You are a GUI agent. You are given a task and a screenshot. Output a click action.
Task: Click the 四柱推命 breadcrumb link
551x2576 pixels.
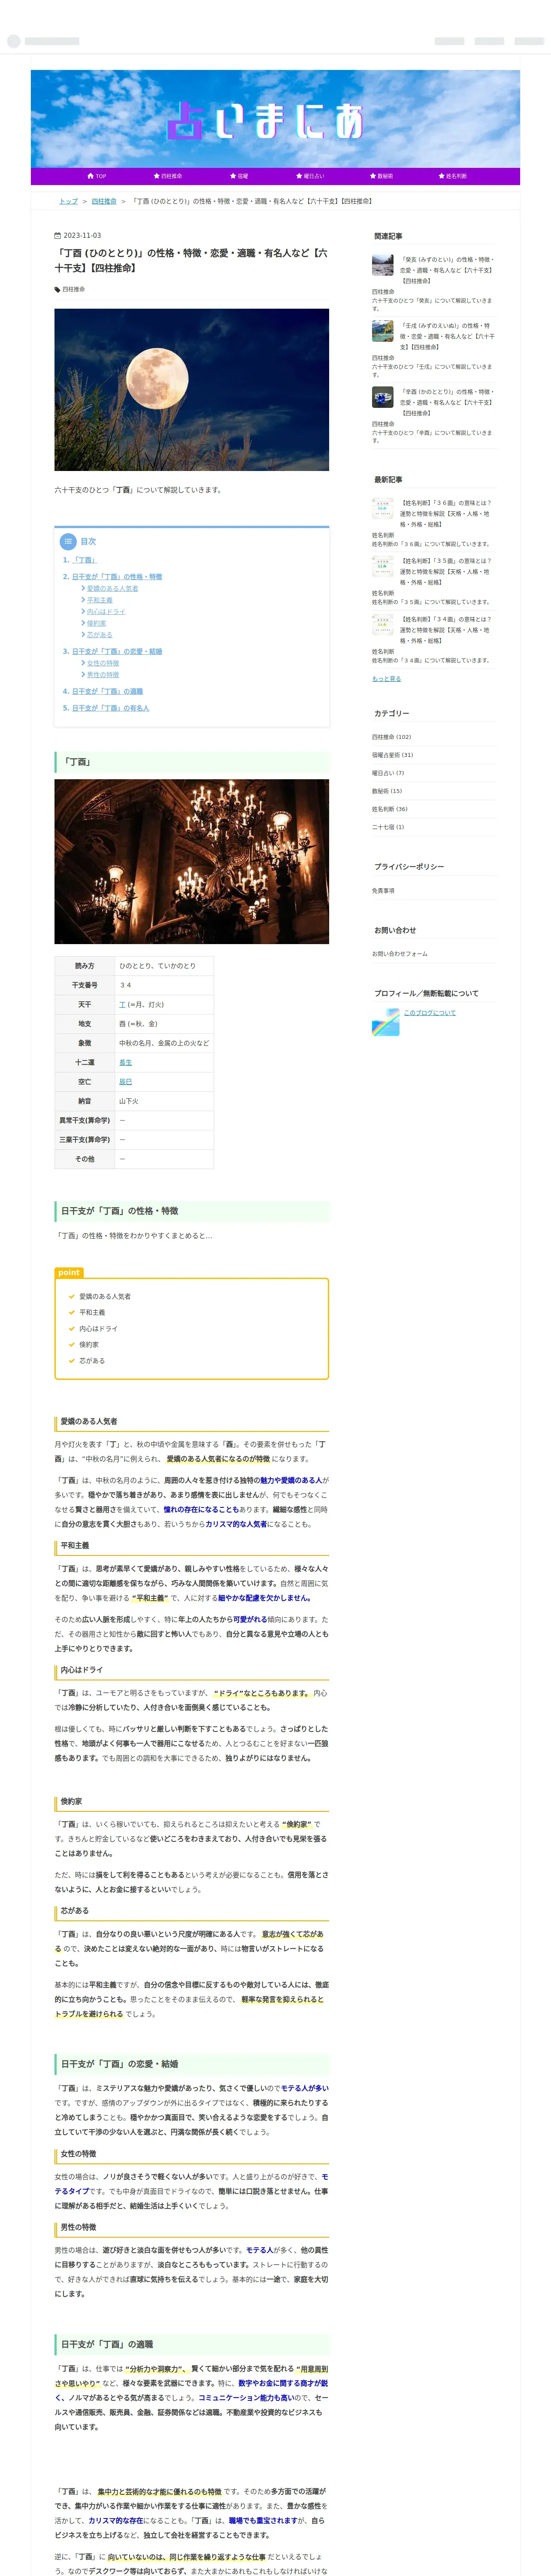(x=104, y=201)
